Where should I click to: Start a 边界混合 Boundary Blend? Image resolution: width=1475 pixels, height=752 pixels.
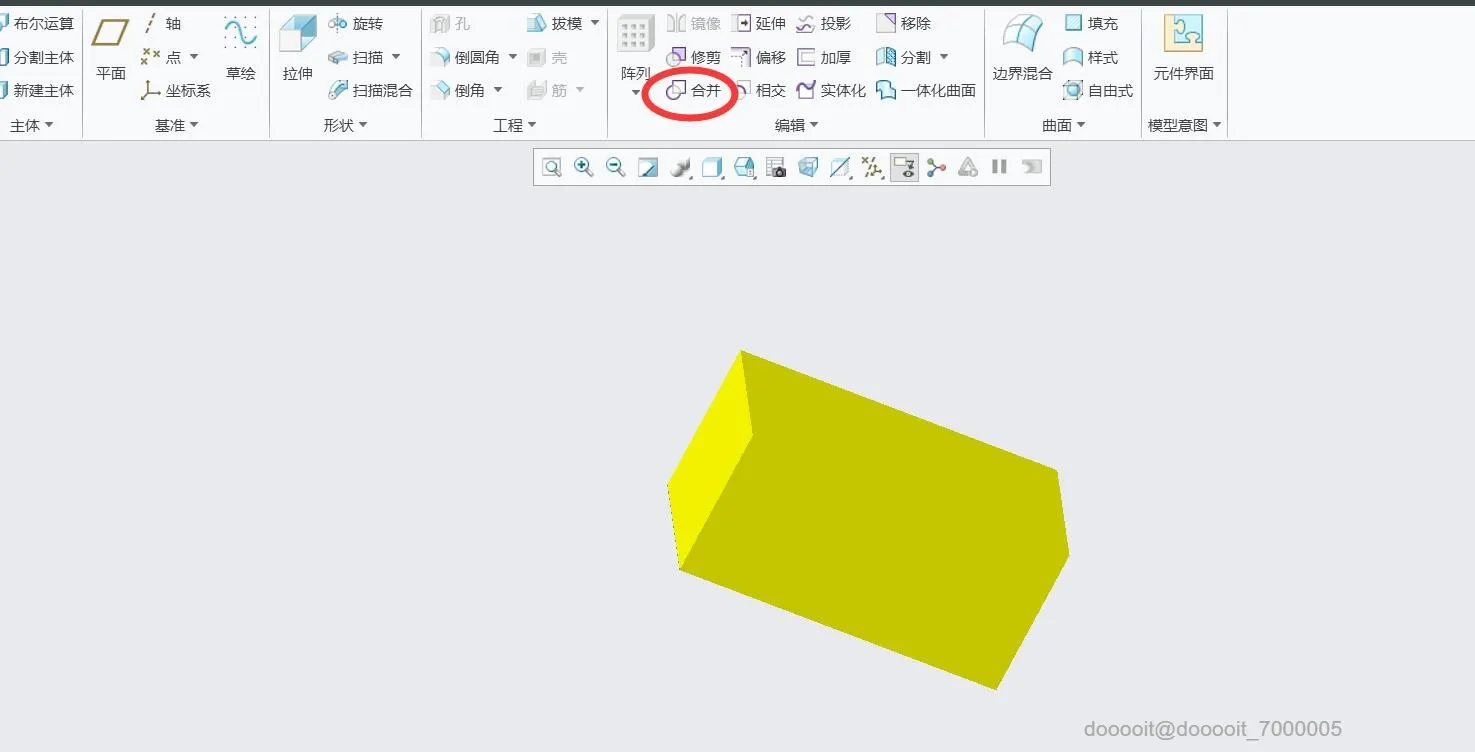[x=1022, y=47]
